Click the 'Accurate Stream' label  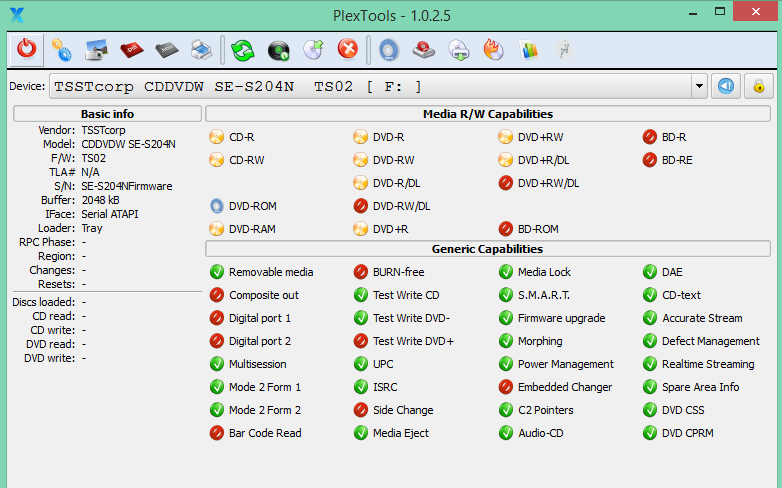click(702, 318)
